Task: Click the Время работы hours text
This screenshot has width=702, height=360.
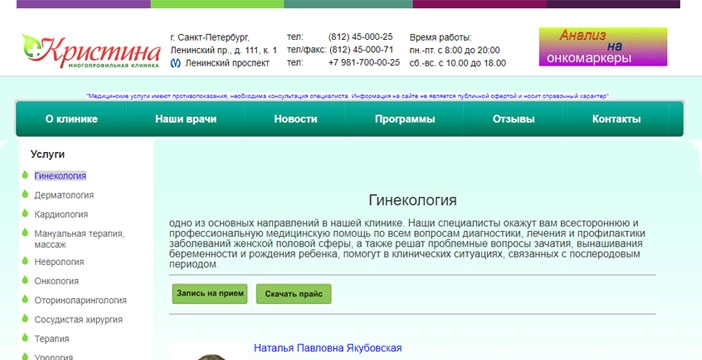Action: point(441,38)
